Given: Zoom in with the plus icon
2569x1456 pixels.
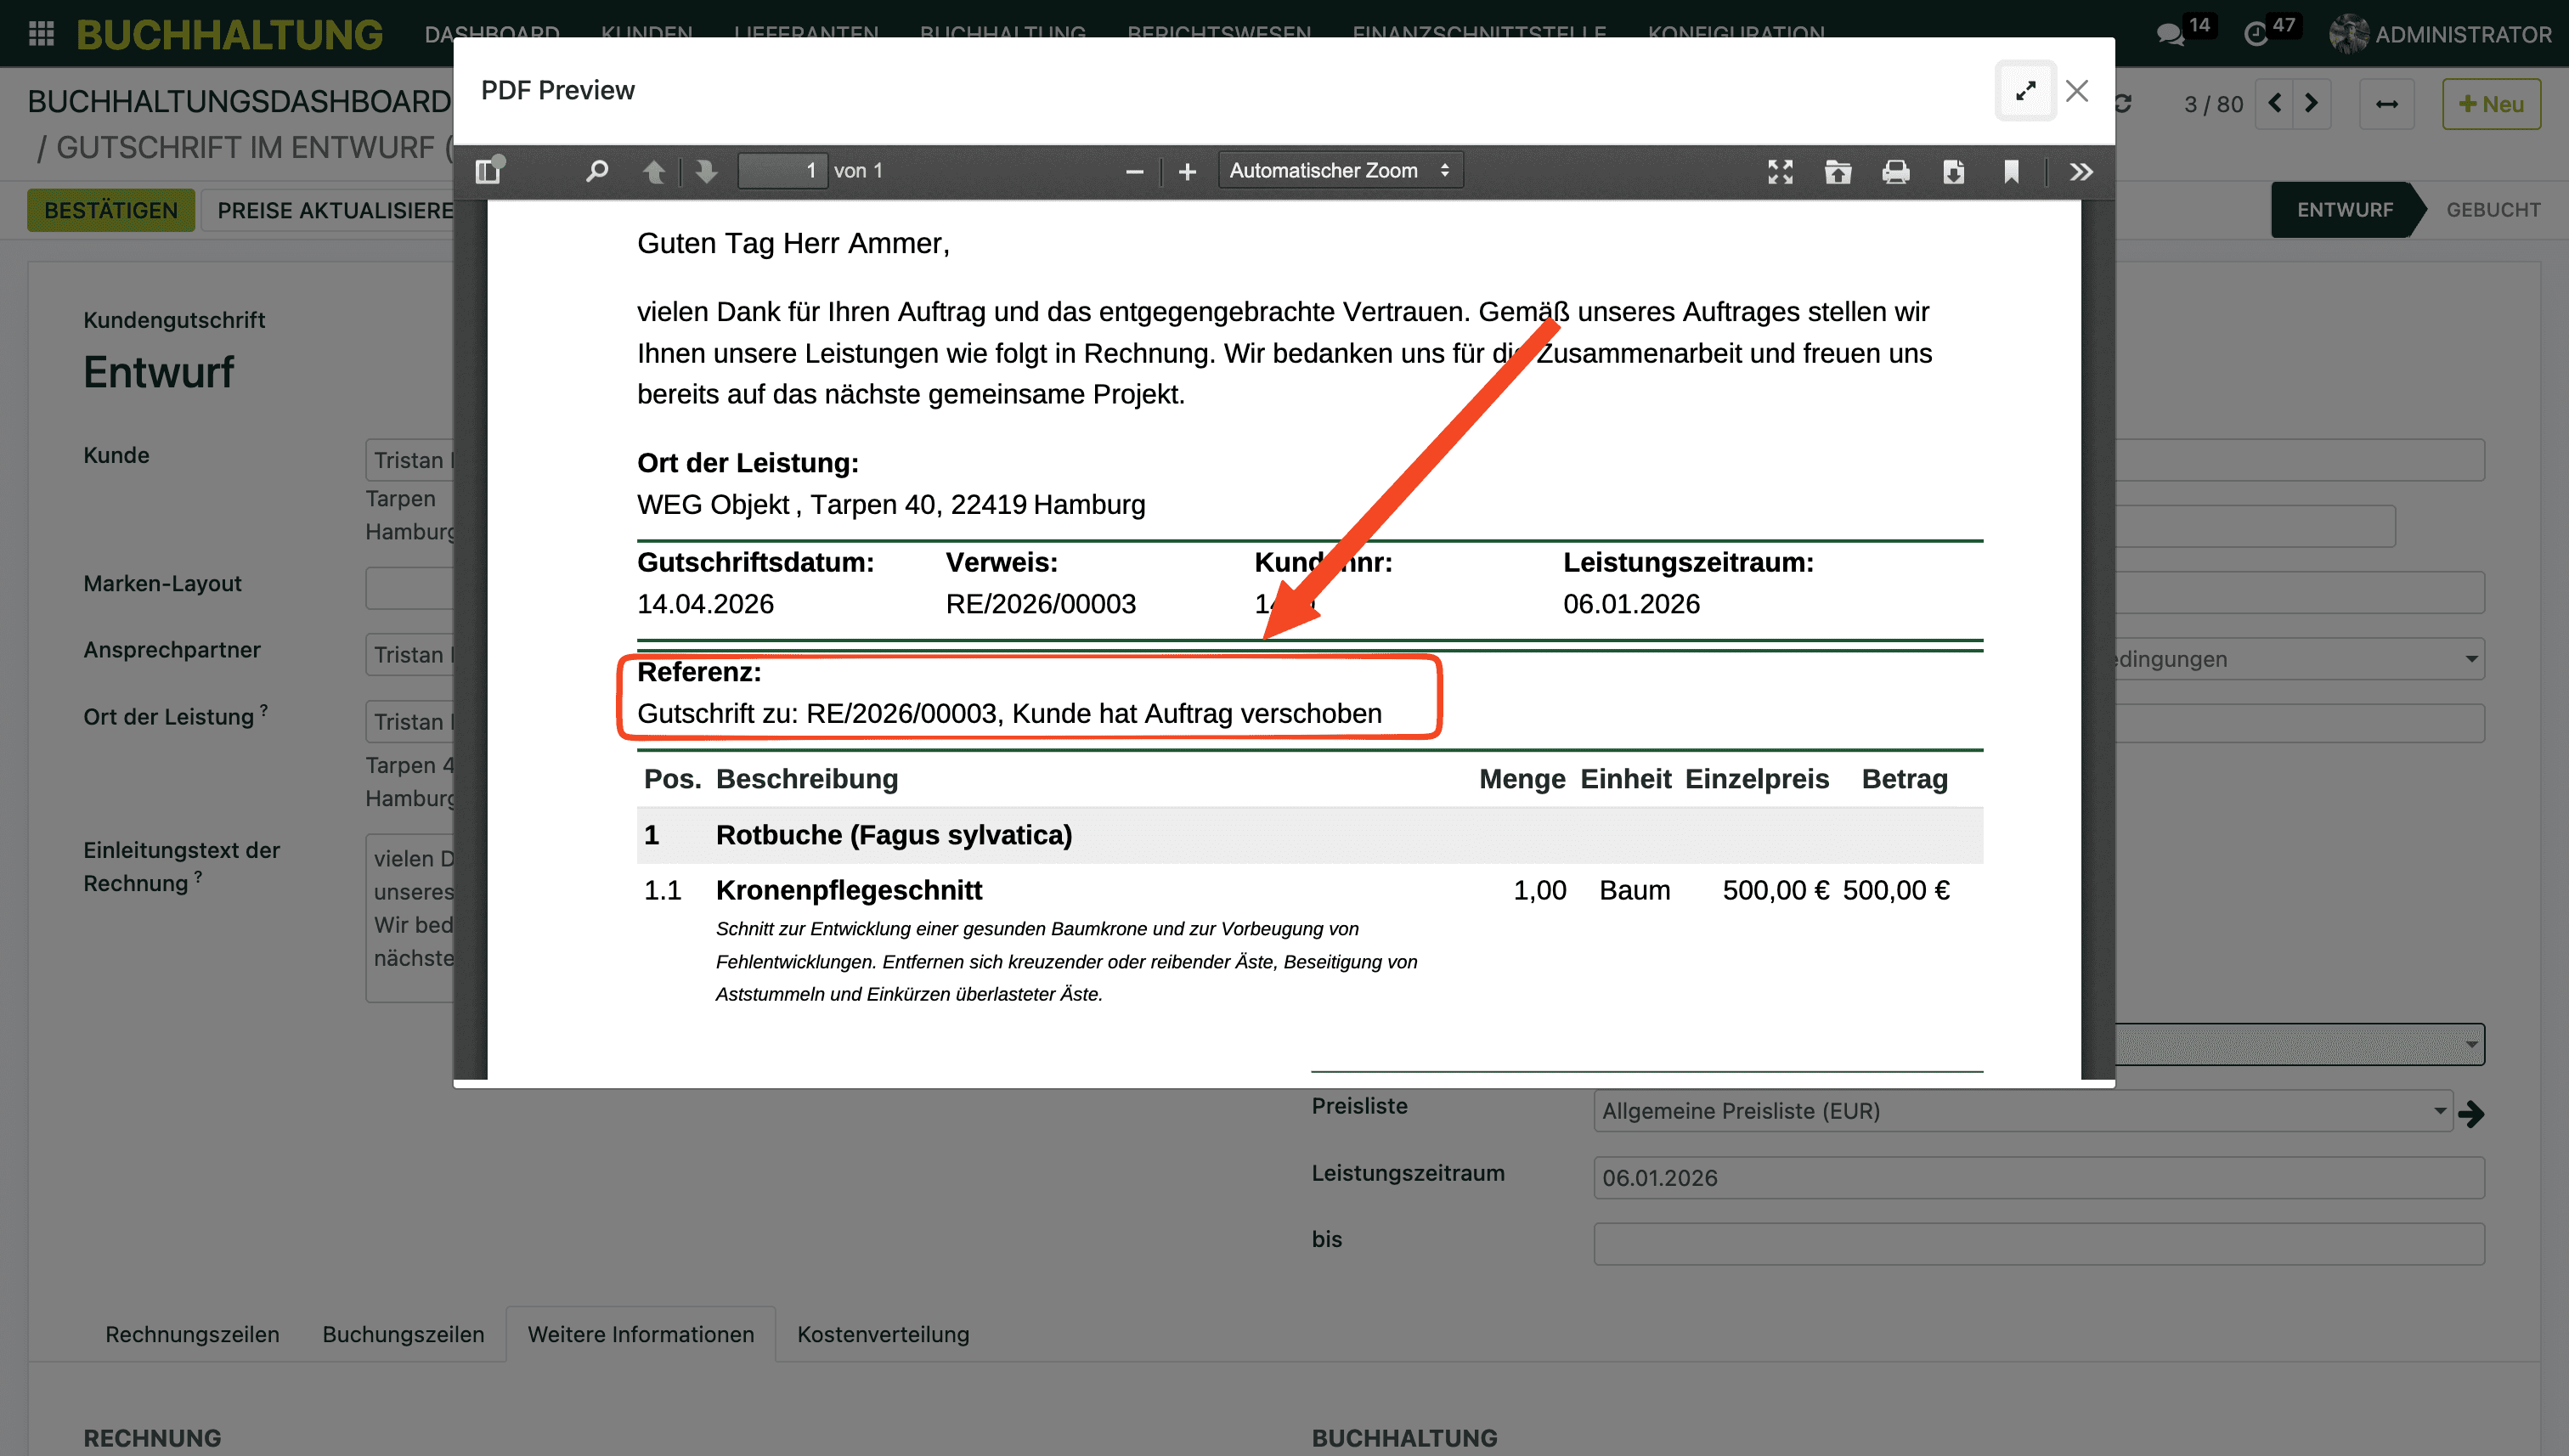Looking at the screenshot, I should pyautogui.click(x=1187, y=172).
